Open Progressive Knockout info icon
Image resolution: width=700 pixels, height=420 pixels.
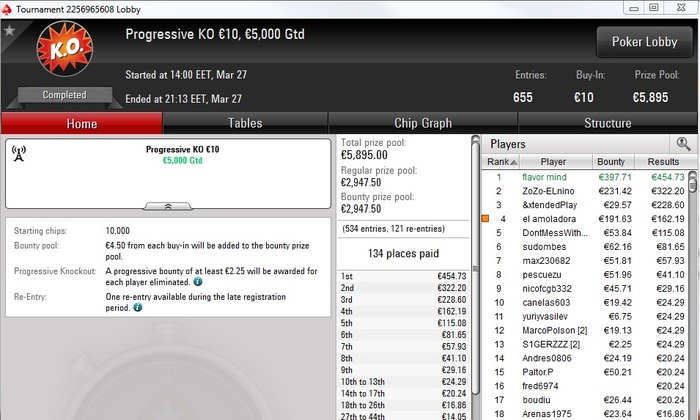point(198,282)
